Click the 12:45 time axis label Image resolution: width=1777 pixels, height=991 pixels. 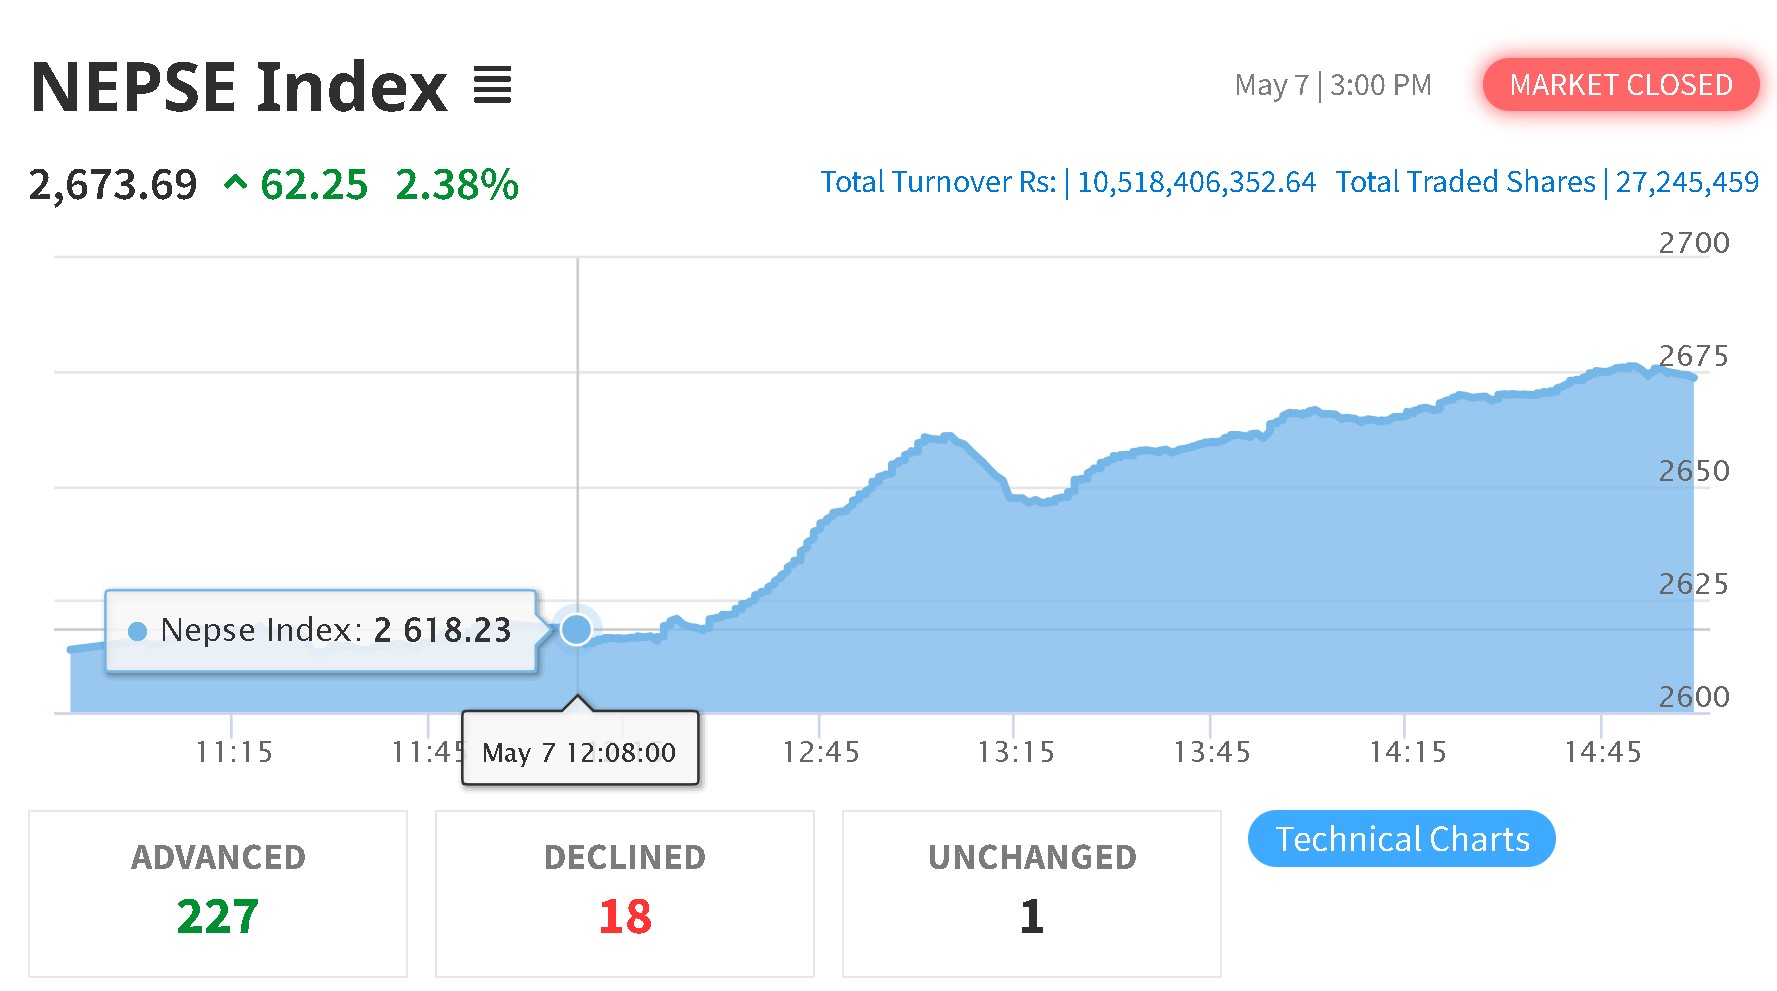[820, 752]
